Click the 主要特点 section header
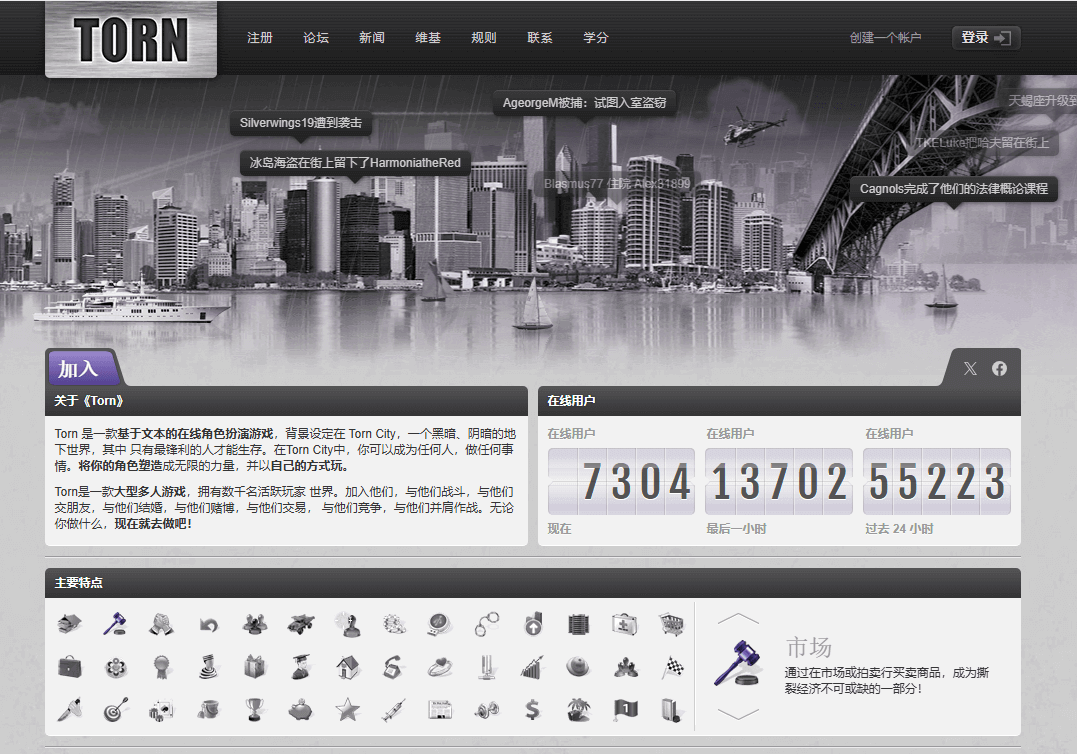1077x754 pixels. (533, 583)
